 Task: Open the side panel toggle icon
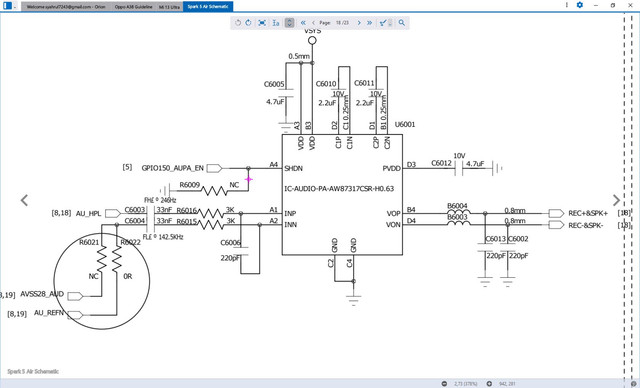(x=7, y=6)
